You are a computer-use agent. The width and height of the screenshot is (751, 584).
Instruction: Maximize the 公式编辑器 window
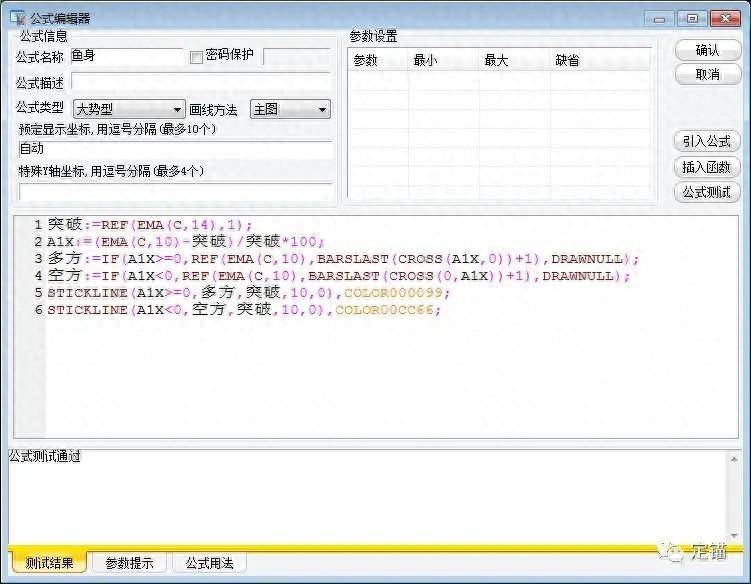692,19
